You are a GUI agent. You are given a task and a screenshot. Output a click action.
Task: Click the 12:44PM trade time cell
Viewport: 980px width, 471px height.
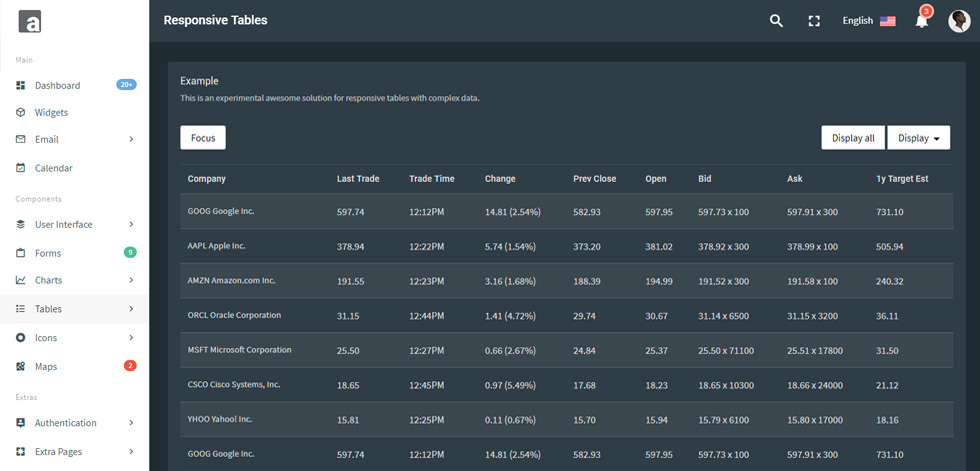click(x=427, y=316)
